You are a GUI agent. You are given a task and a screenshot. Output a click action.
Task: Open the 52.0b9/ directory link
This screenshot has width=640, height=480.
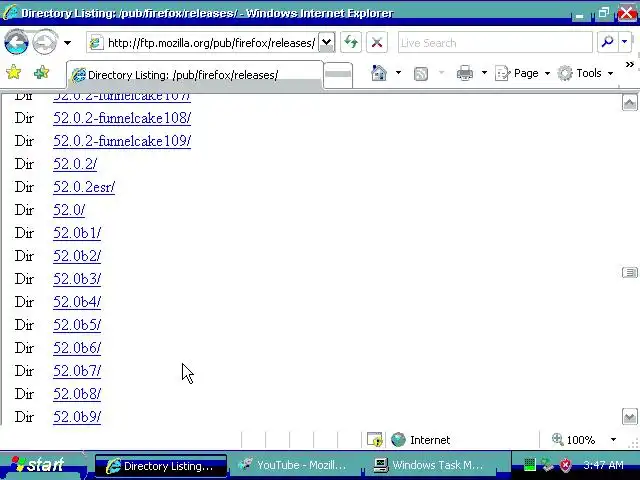point(77,417)
